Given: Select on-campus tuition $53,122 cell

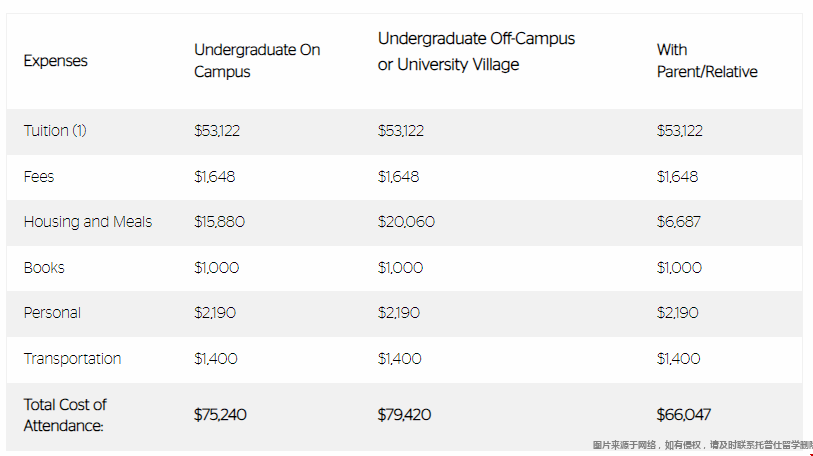Looking at the screenshot, I should (217, 130).
